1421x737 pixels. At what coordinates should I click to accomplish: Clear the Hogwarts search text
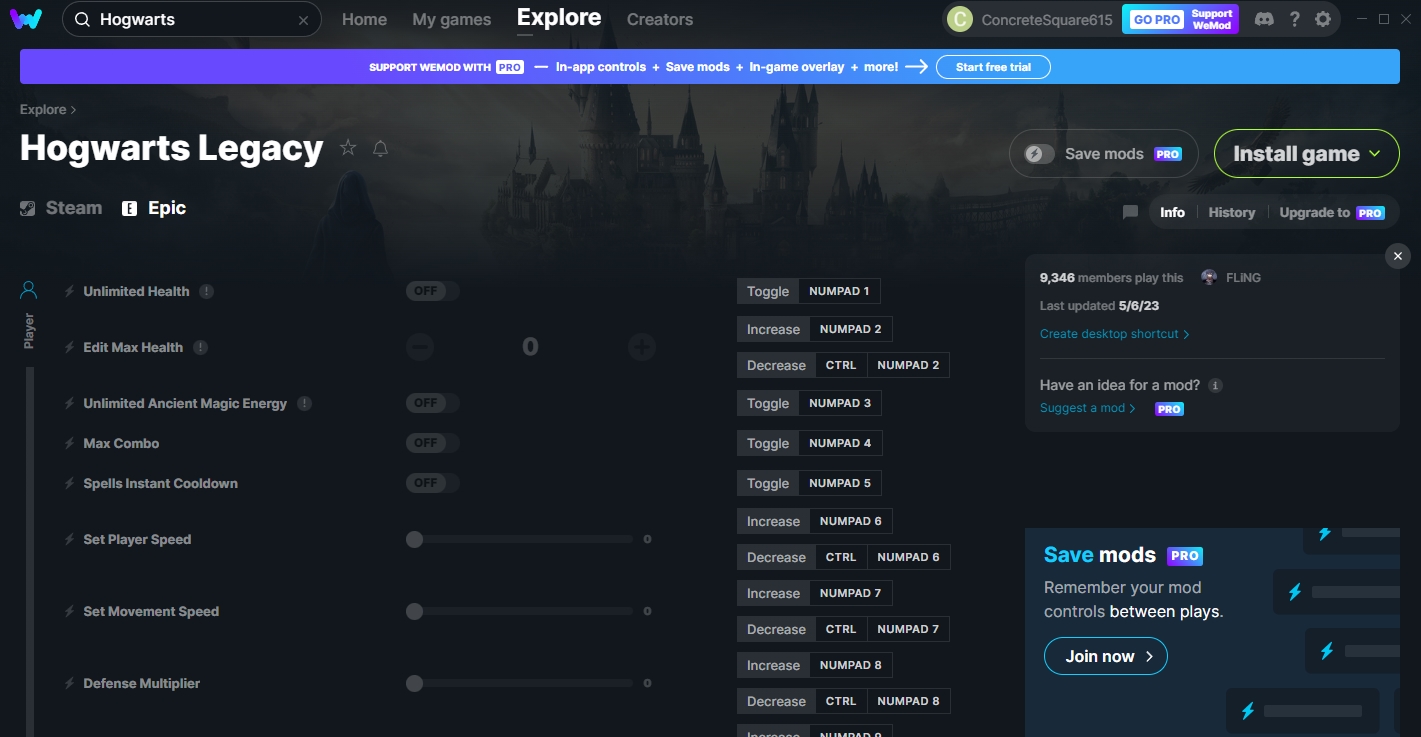pos(303,20)
